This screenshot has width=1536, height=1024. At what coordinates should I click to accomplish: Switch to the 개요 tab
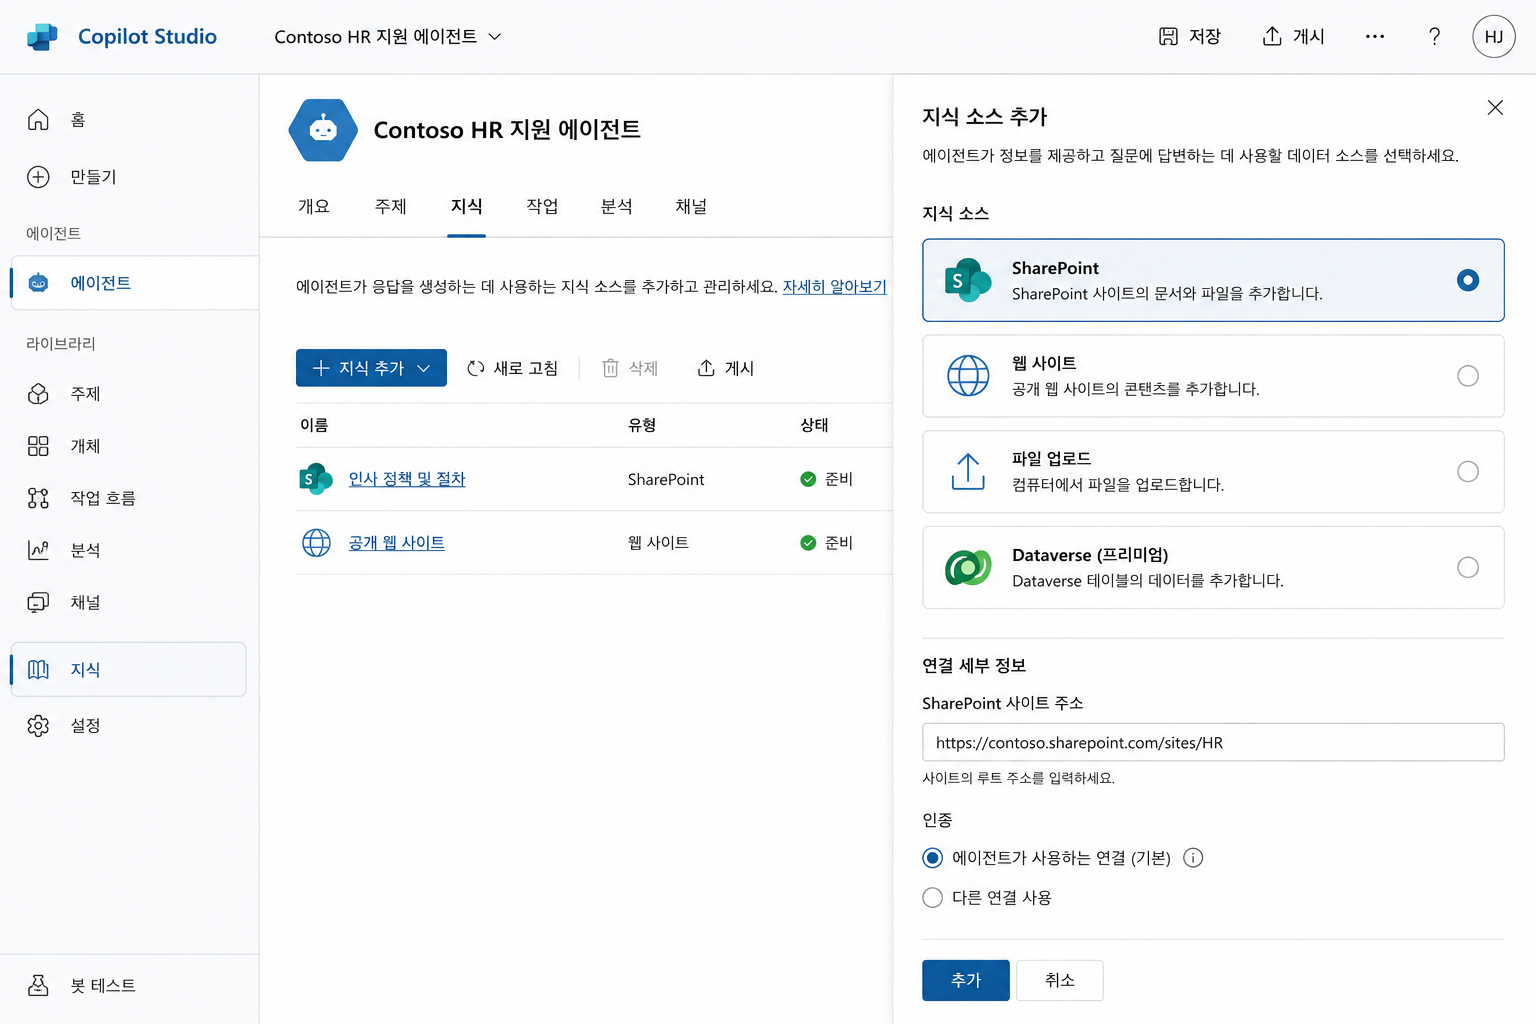coord(313,206)
